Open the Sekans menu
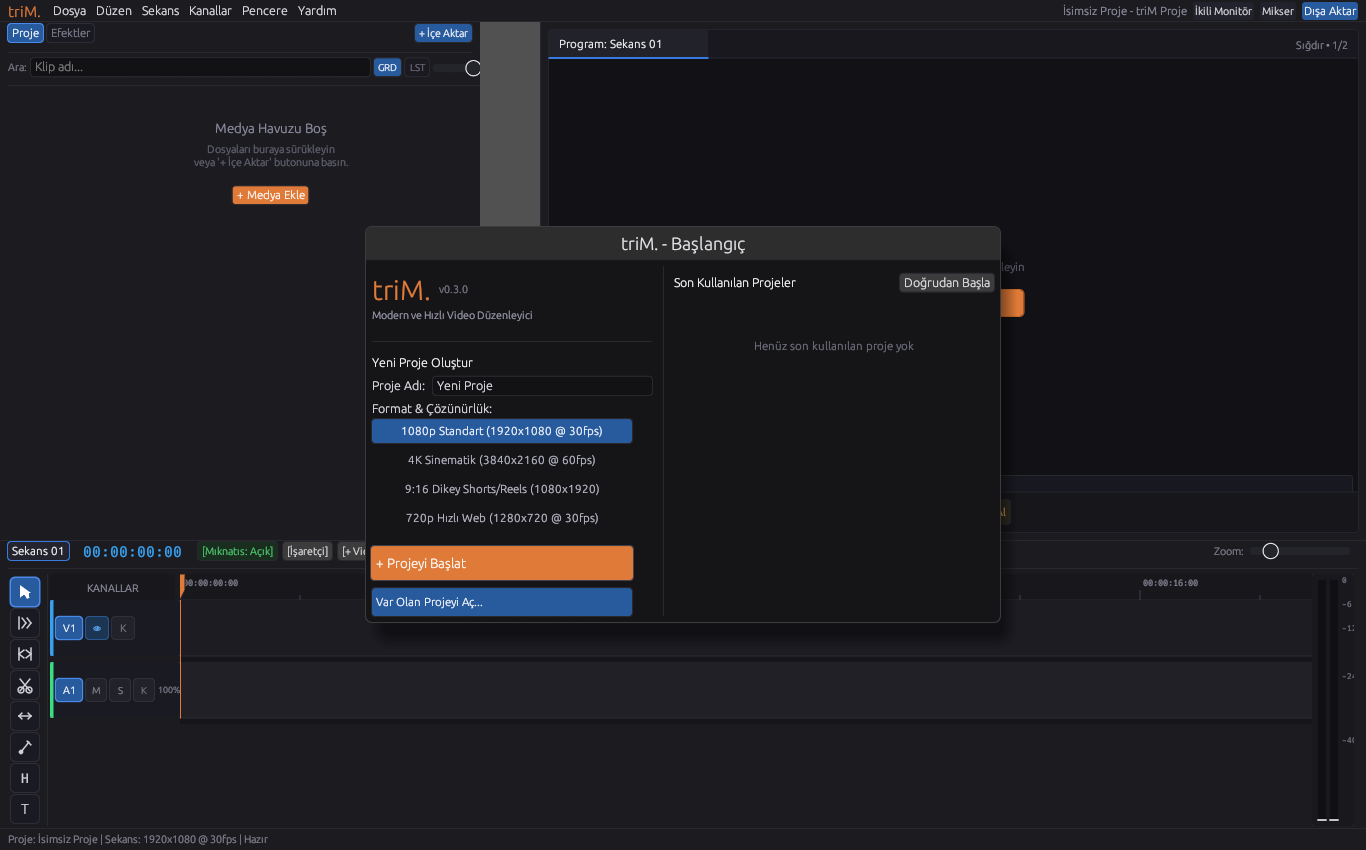The width and height of the screenshot is (1366, 850). [160, 11]
